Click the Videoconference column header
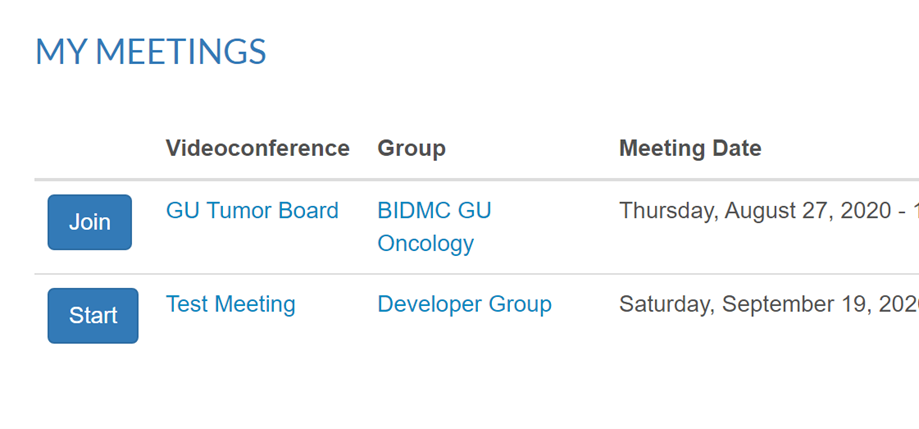This screenshot has width=919, height=429. tap(257, 149)
